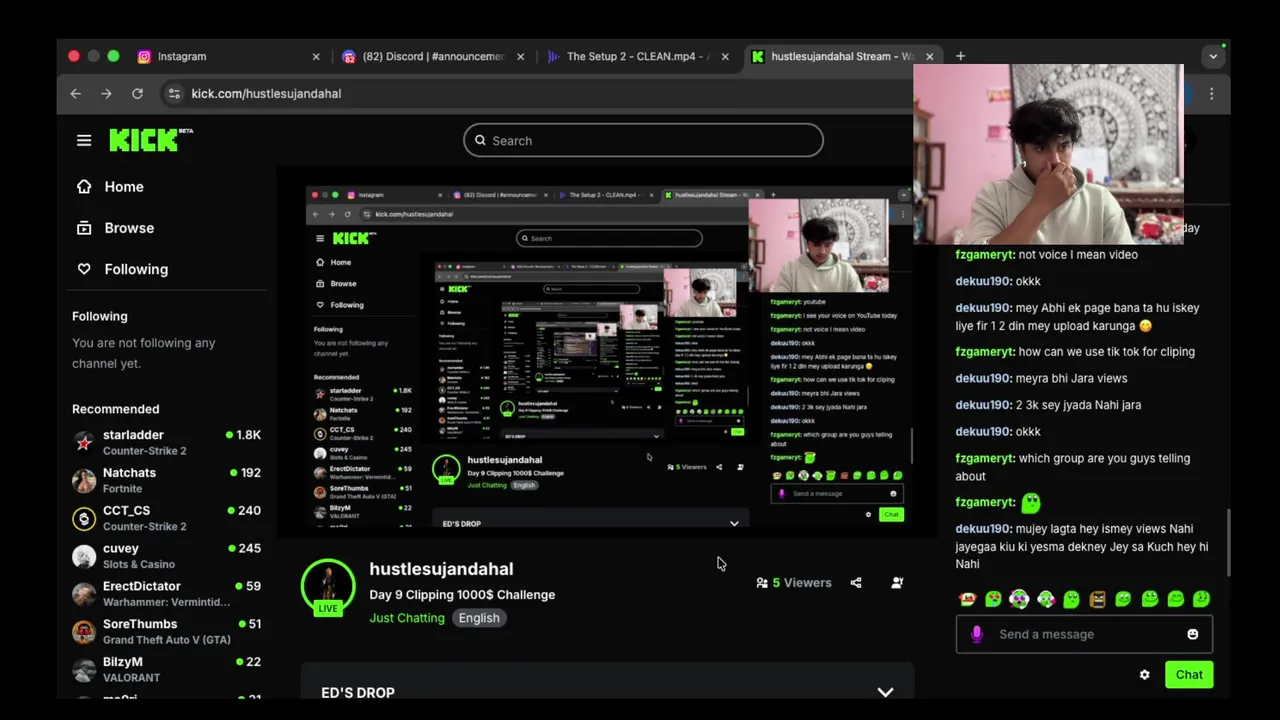This screenshot has width=1280, height=720.
Task: Click the browser address bar URL
Action: coord(266,93)
